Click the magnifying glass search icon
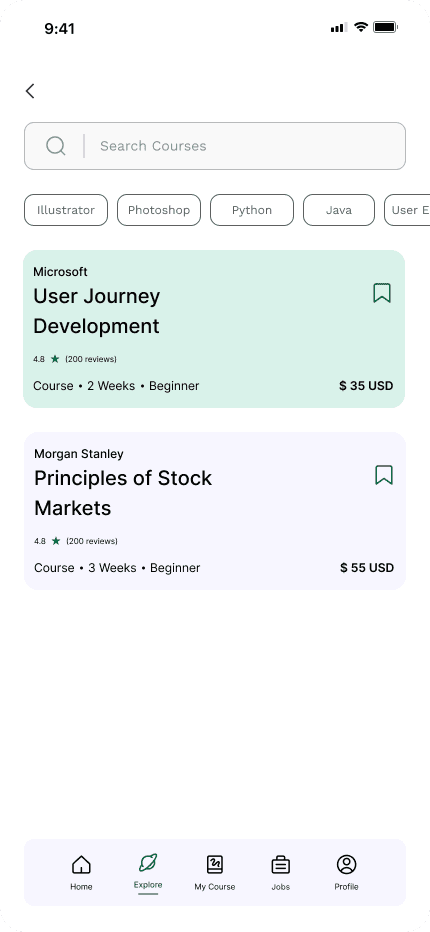 coord(56,146)
